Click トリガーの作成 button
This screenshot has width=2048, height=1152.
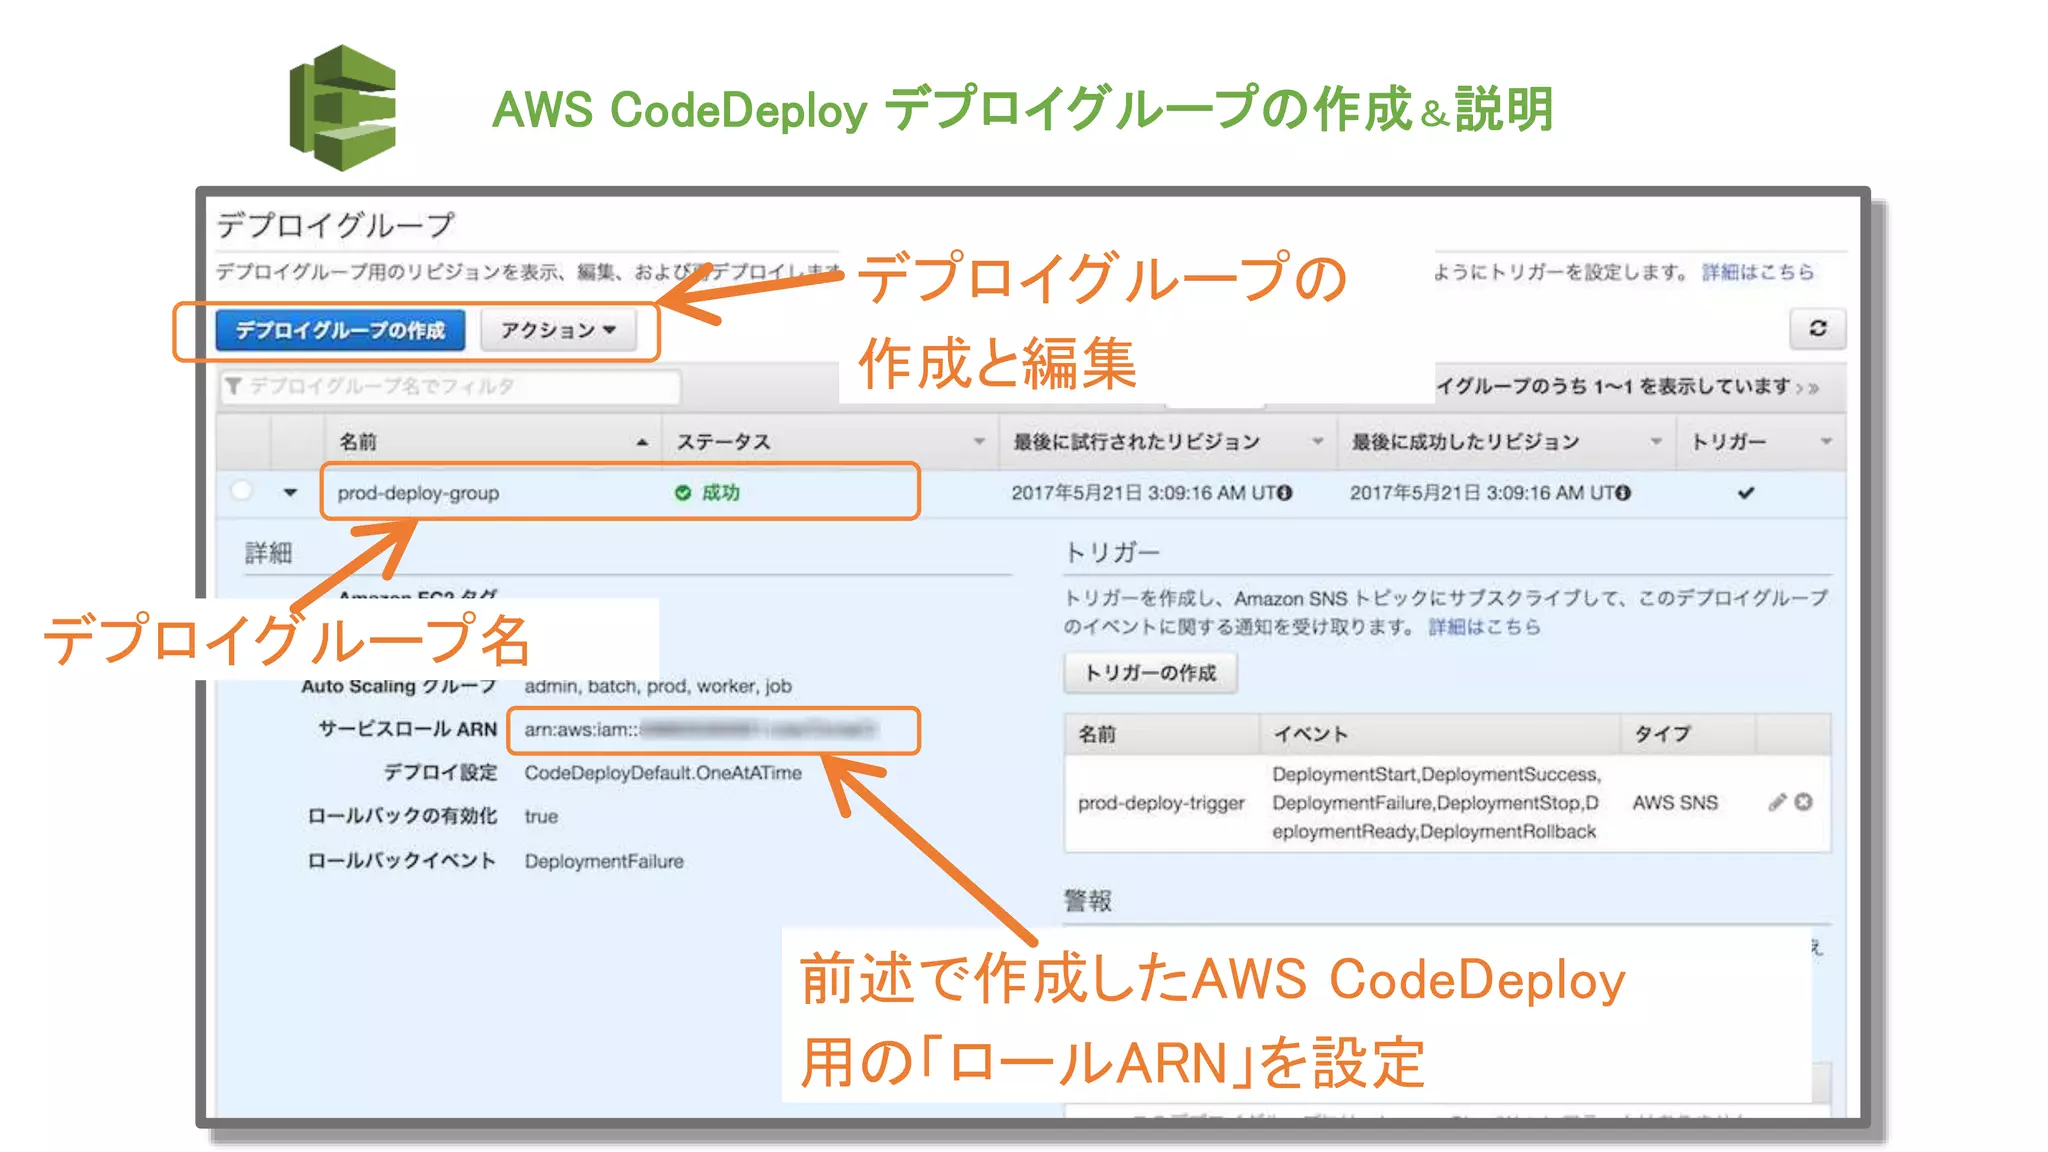tap(1150, 673)
